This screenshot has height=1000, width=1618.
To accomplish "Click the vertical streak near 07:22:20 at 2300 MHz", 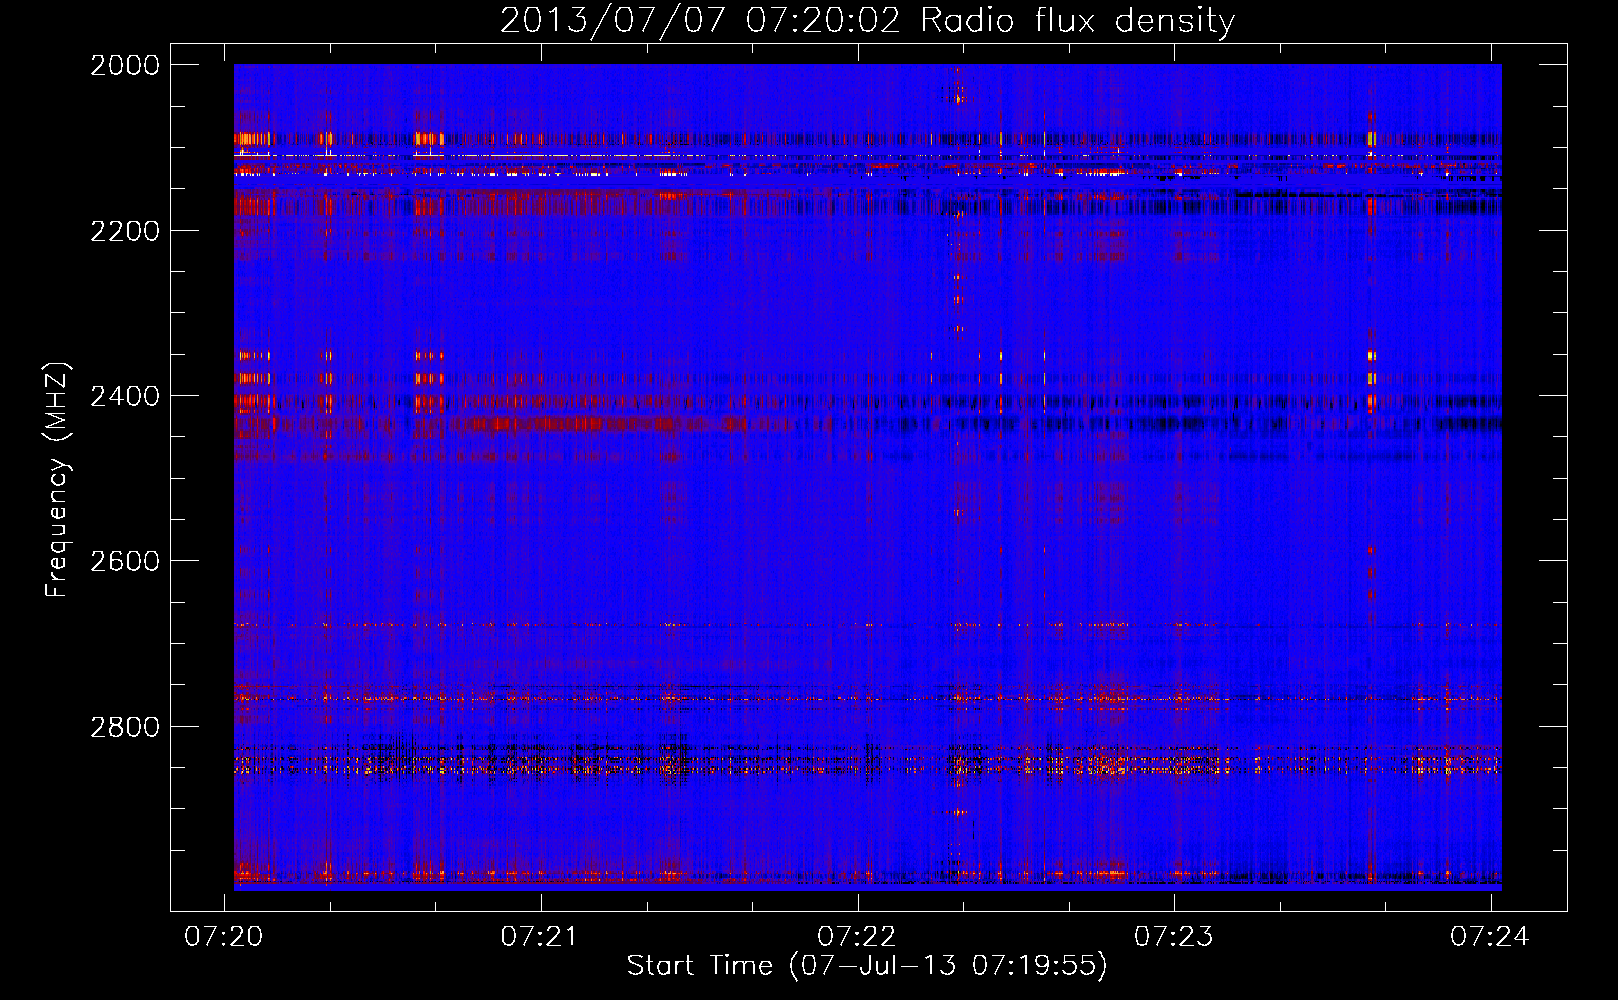I will coord(959,299).
